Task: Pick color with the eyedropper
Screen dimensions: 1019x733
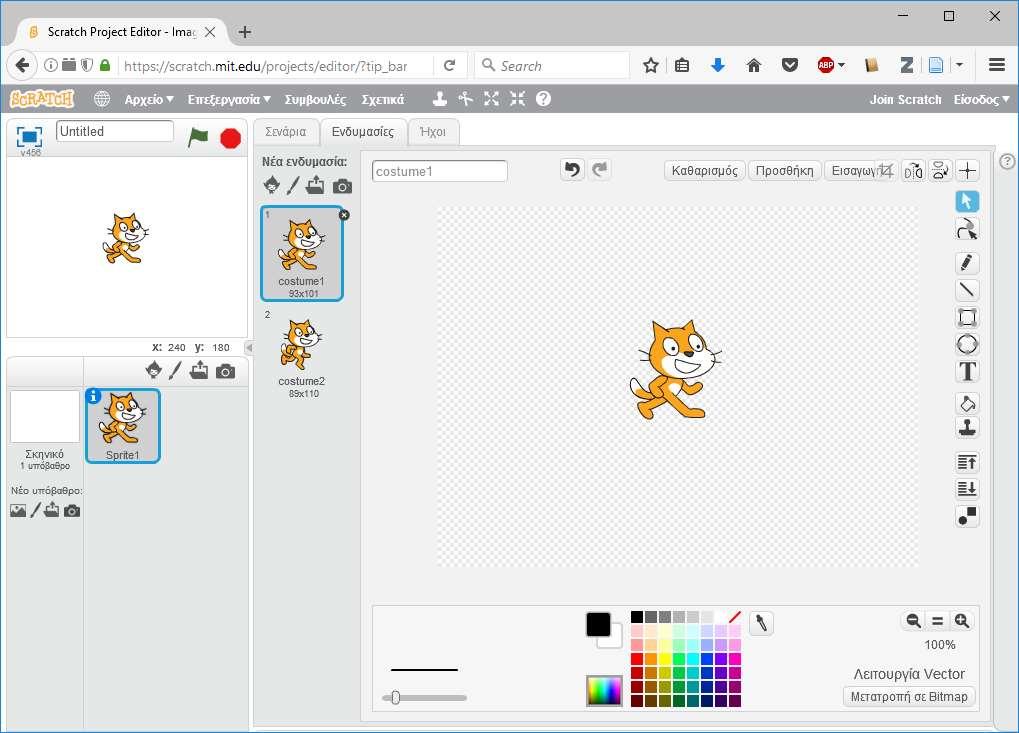Action: tap(761, 624)
